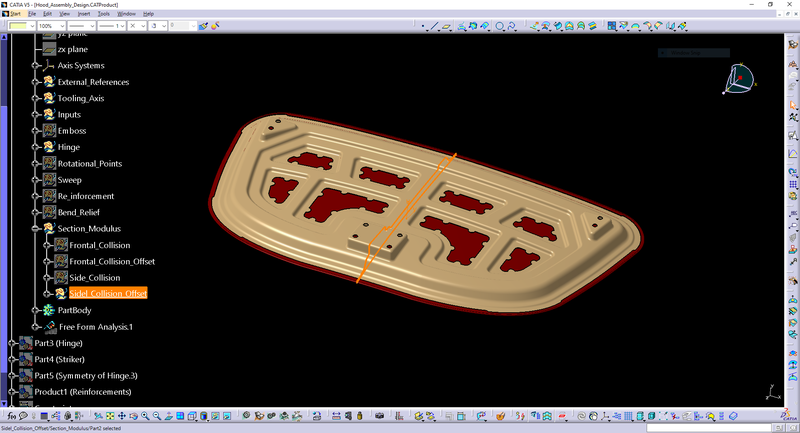Expand the PartBody node

click(x=35, y=311)
